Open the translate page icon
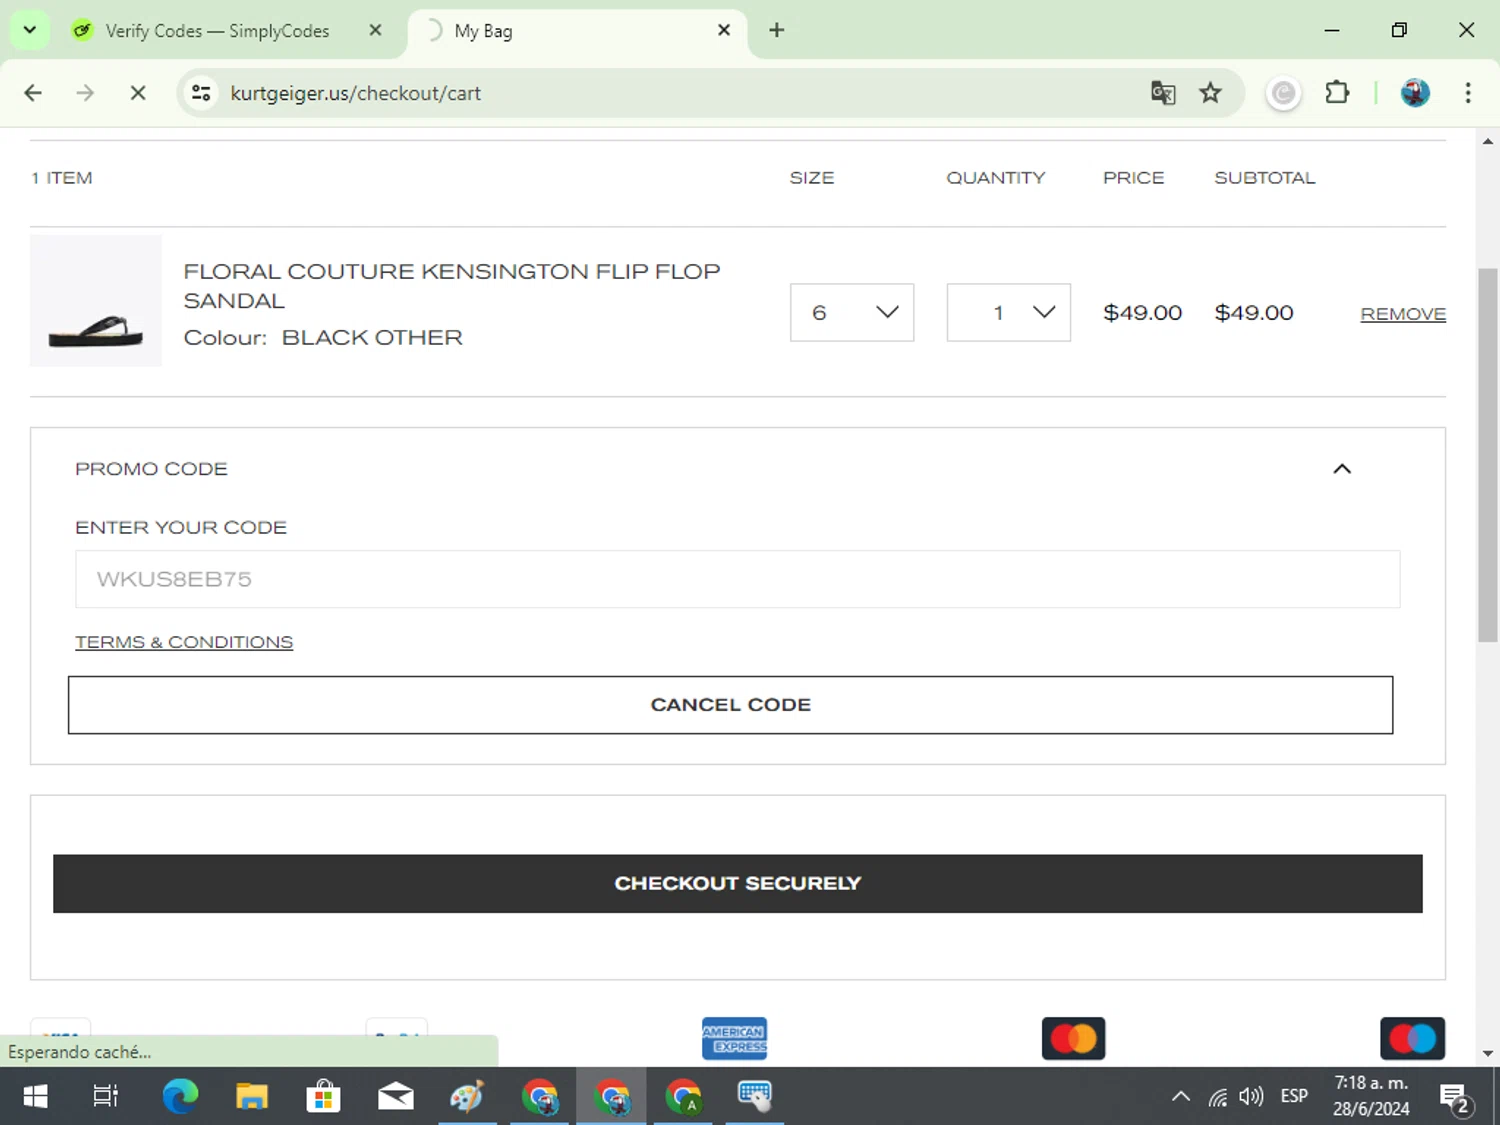Image resolution: width=1500 pixels, height=1125 pixels. click(x=1162, y=93)
